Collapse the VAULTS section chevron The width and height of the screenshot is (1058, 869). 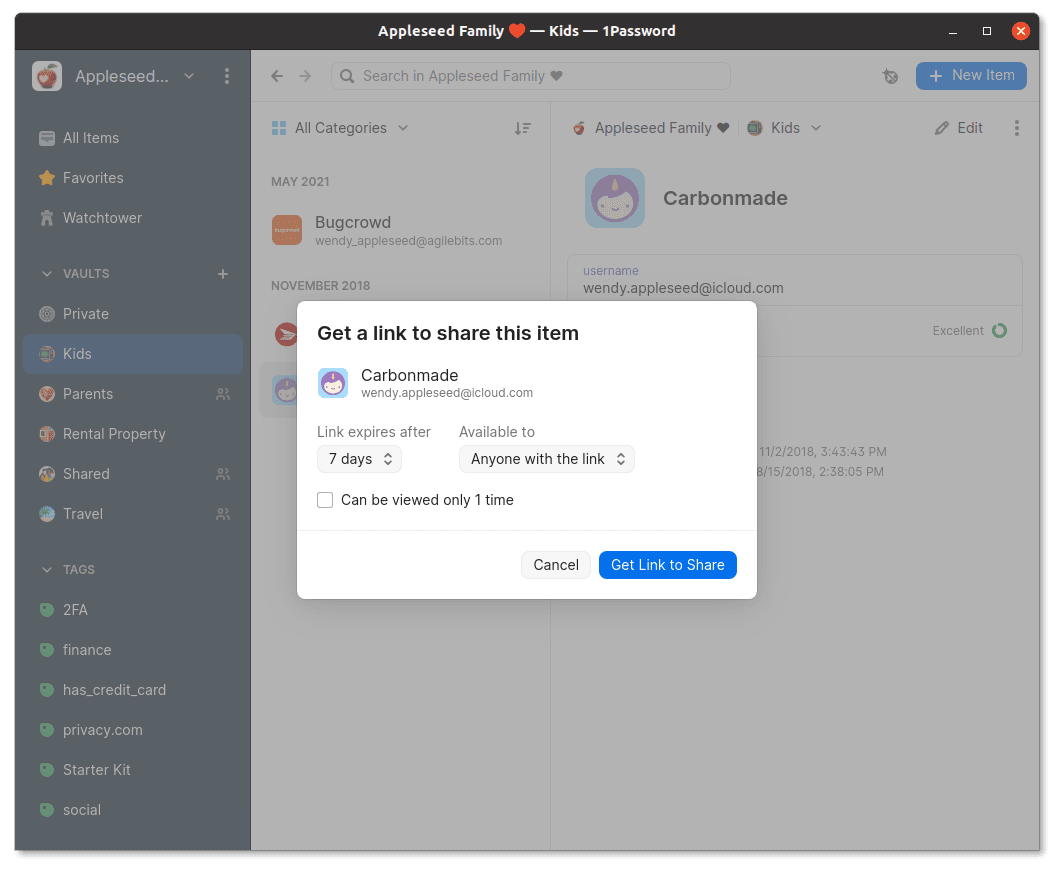(x=47, y=273)
